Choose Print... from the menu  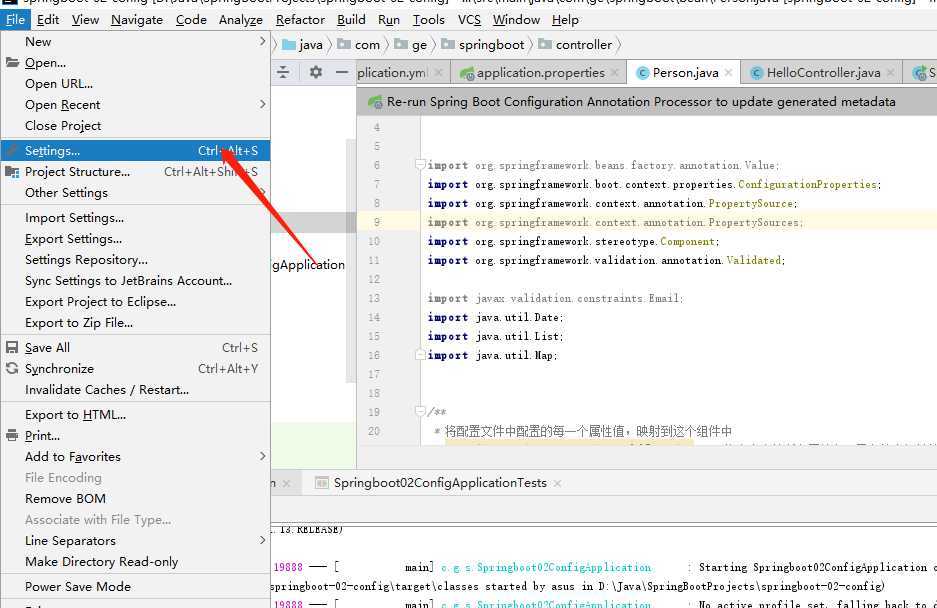(136, 435)
